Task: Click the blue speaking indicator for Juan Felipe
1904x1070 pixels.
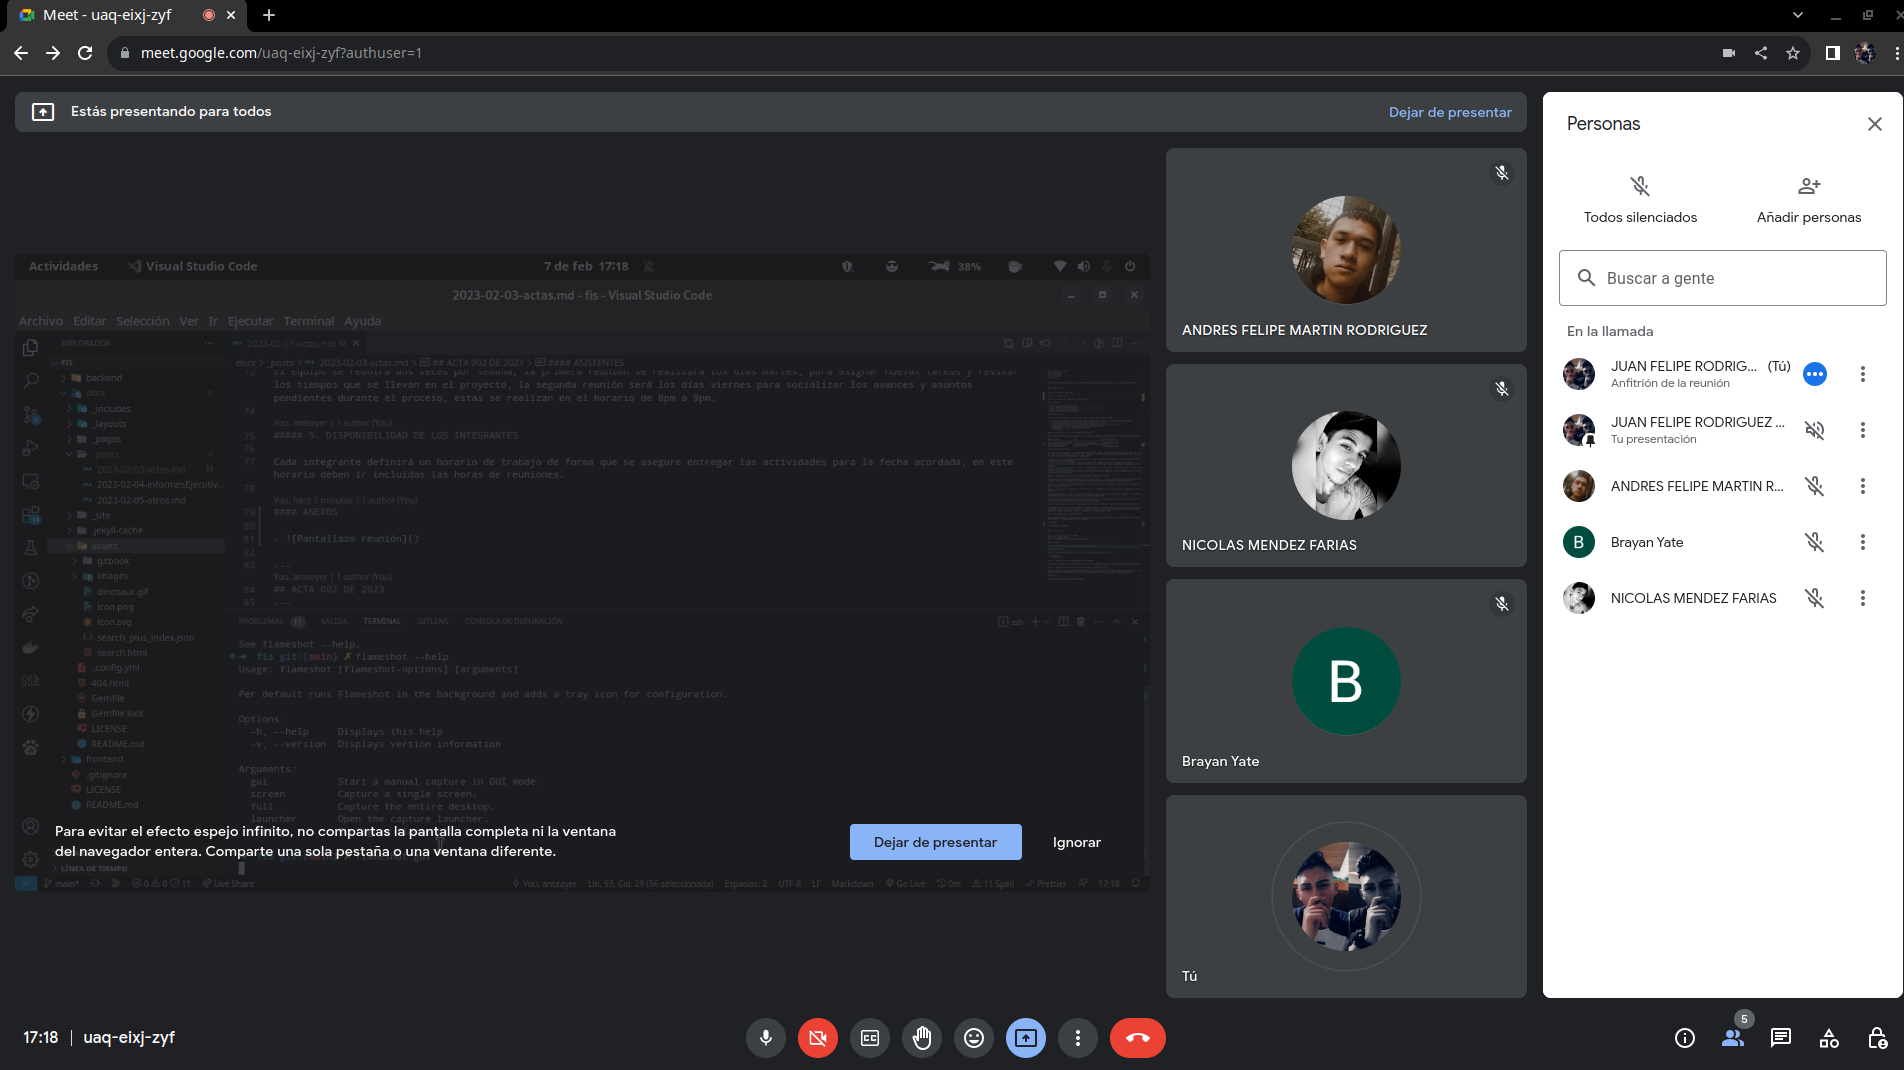Action: 1815,374
